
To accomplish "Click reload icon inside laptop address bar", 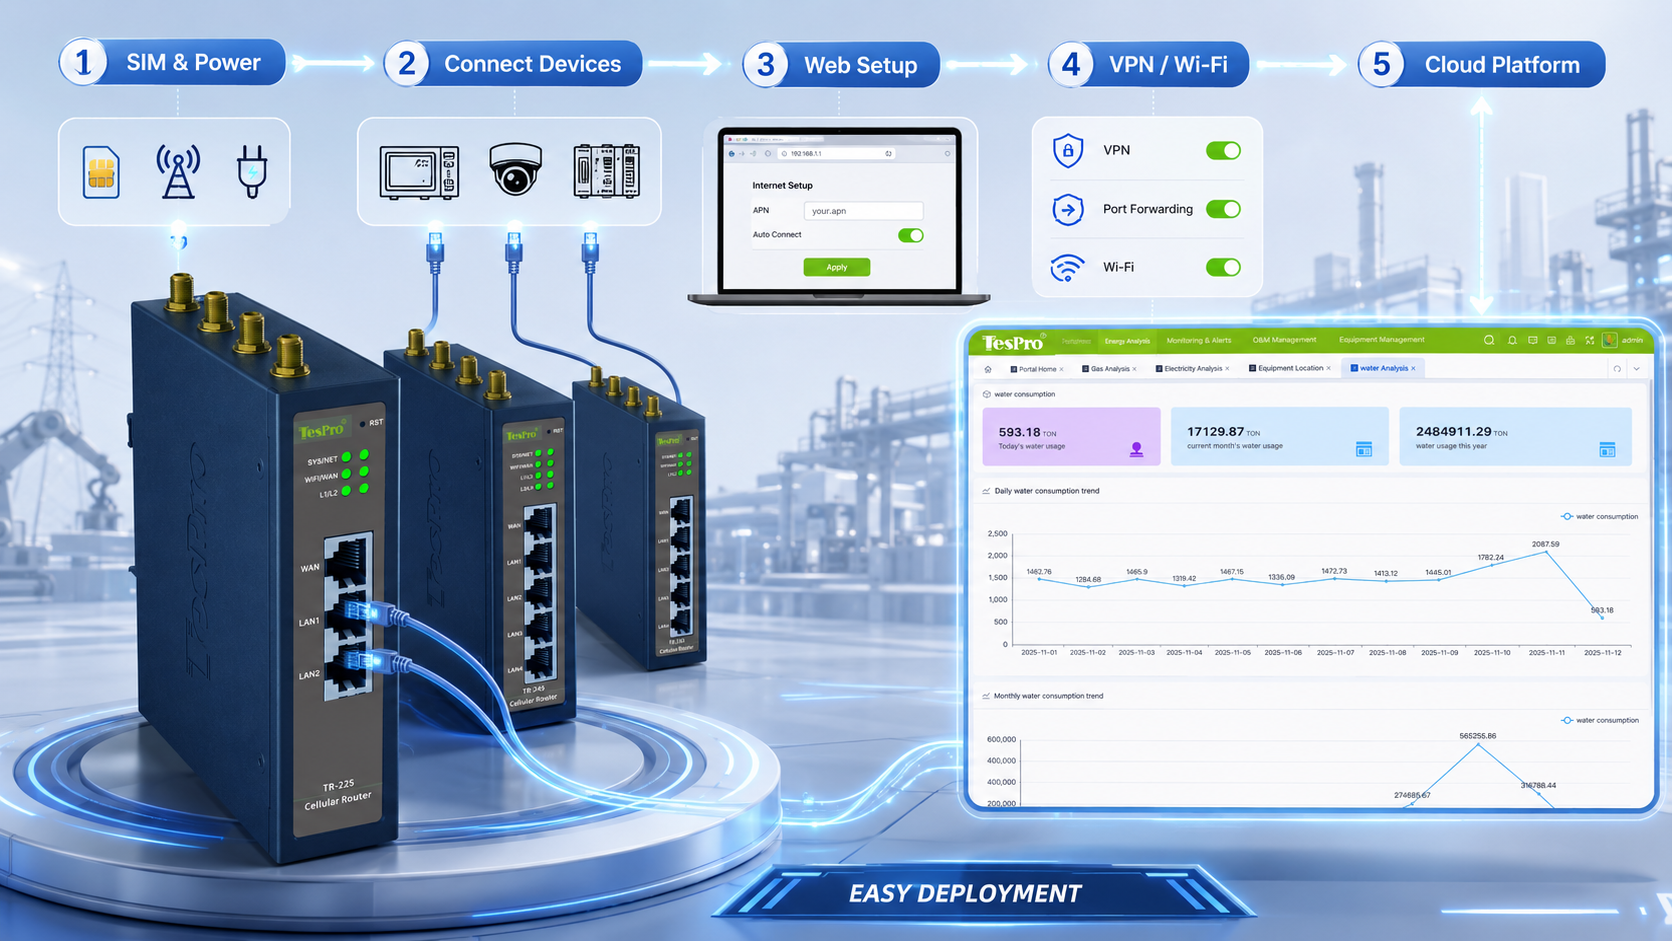I will click(x=888, y=154).
